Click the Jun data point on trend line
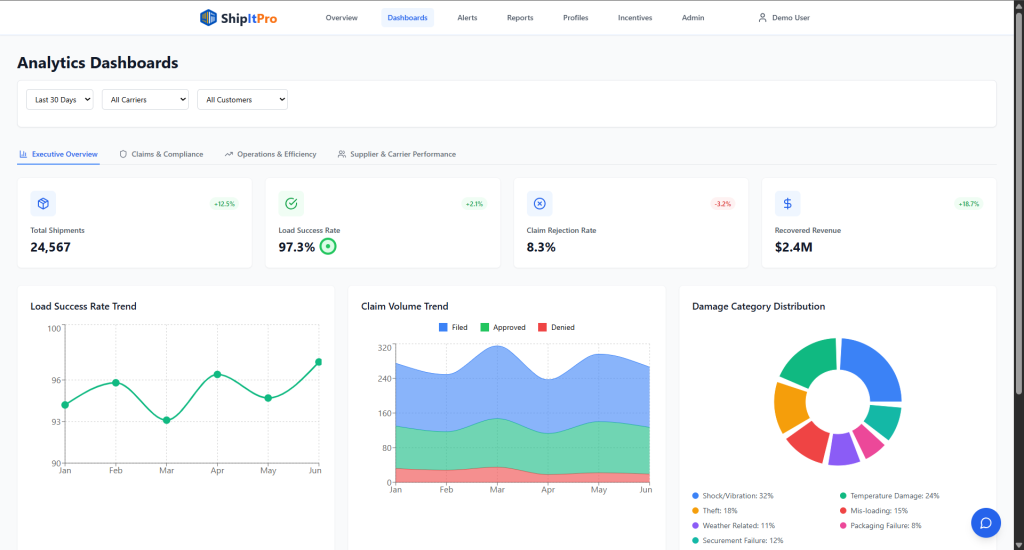The image size is (1024, 550). click(318, 362)
